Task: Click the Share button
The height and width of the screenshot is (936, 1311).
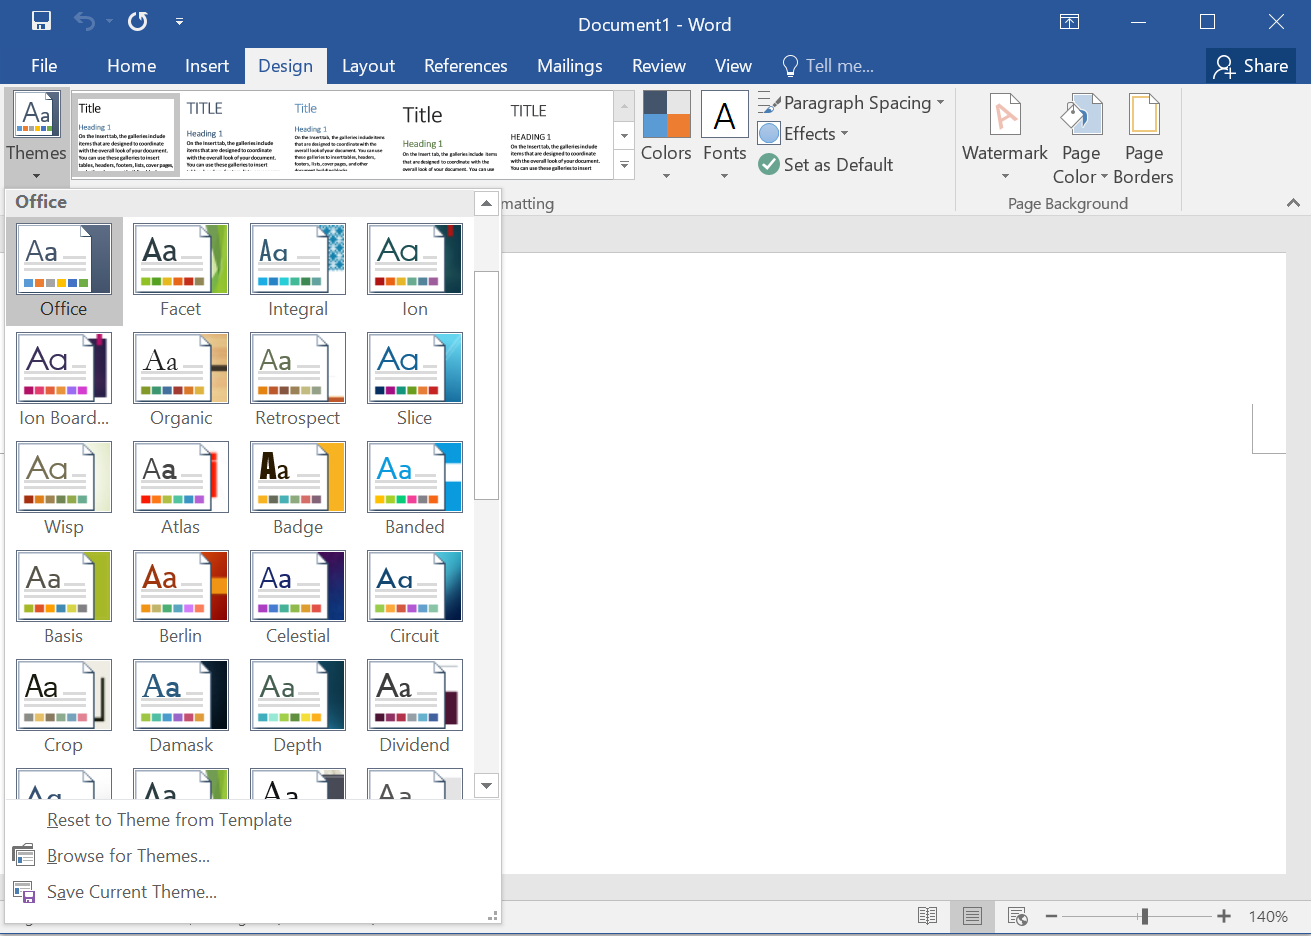Action: (1251, 66)
